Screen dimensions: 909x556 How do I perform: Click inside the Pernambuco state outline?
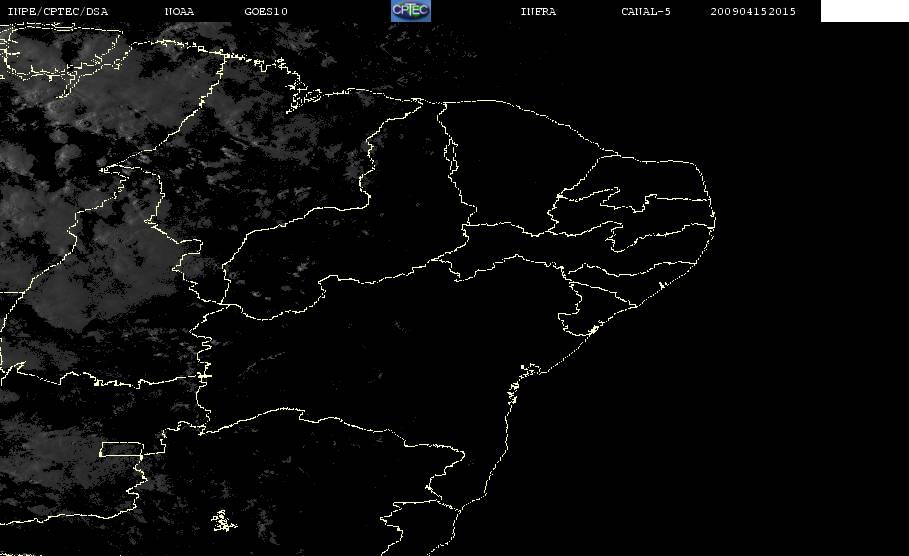580,249
